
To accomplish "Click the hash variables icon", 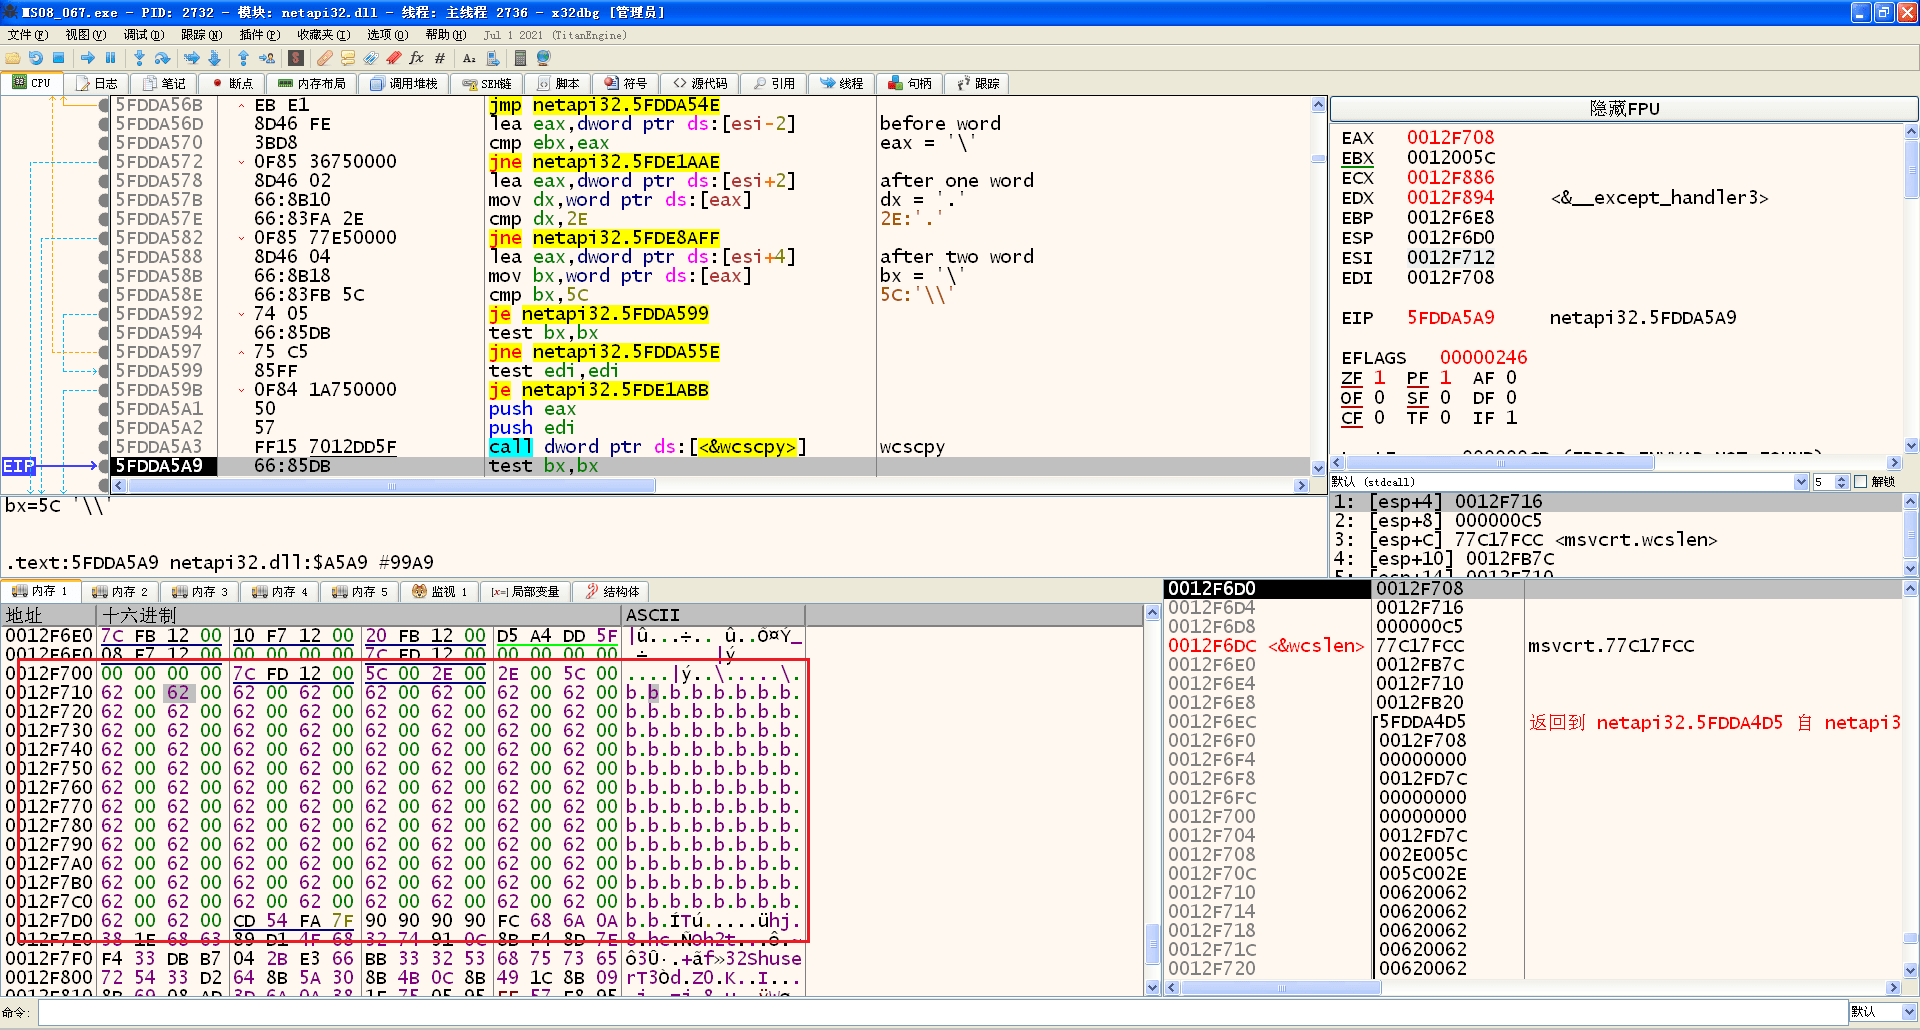I will coord(439,58).
